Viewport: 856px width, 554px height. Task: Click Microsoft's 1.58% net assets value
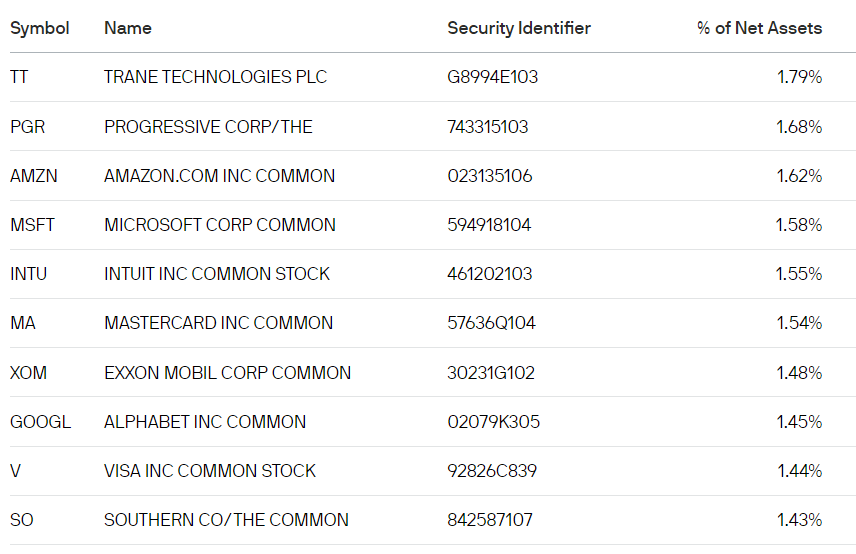[x=798, y=225]
